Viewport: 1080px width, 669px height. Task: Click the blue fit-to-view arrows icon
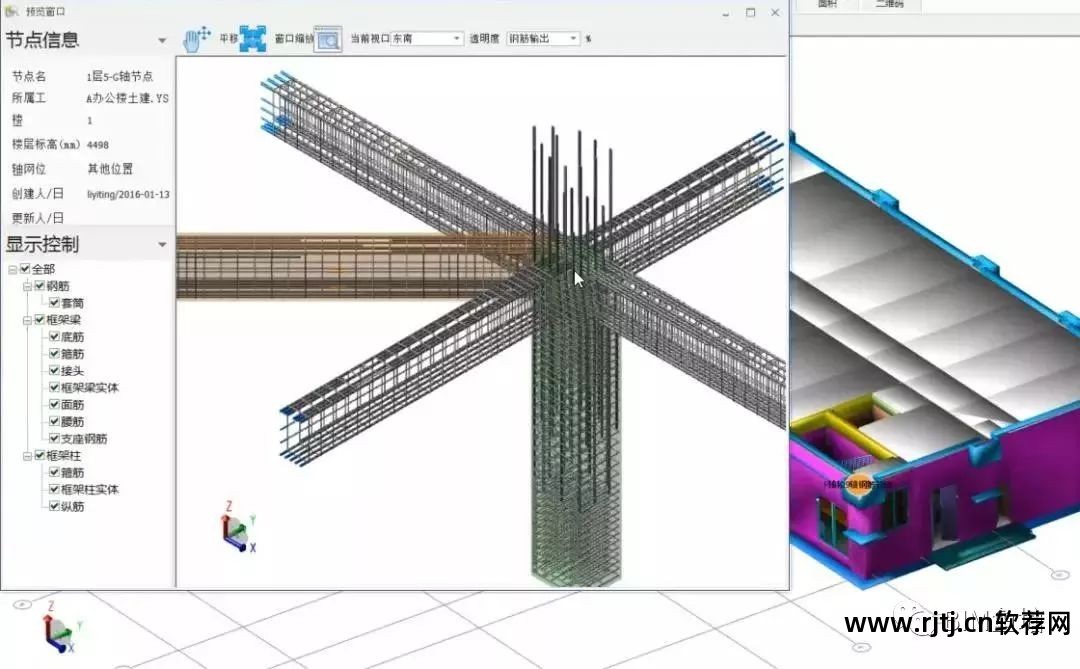[x=253, y=39]
